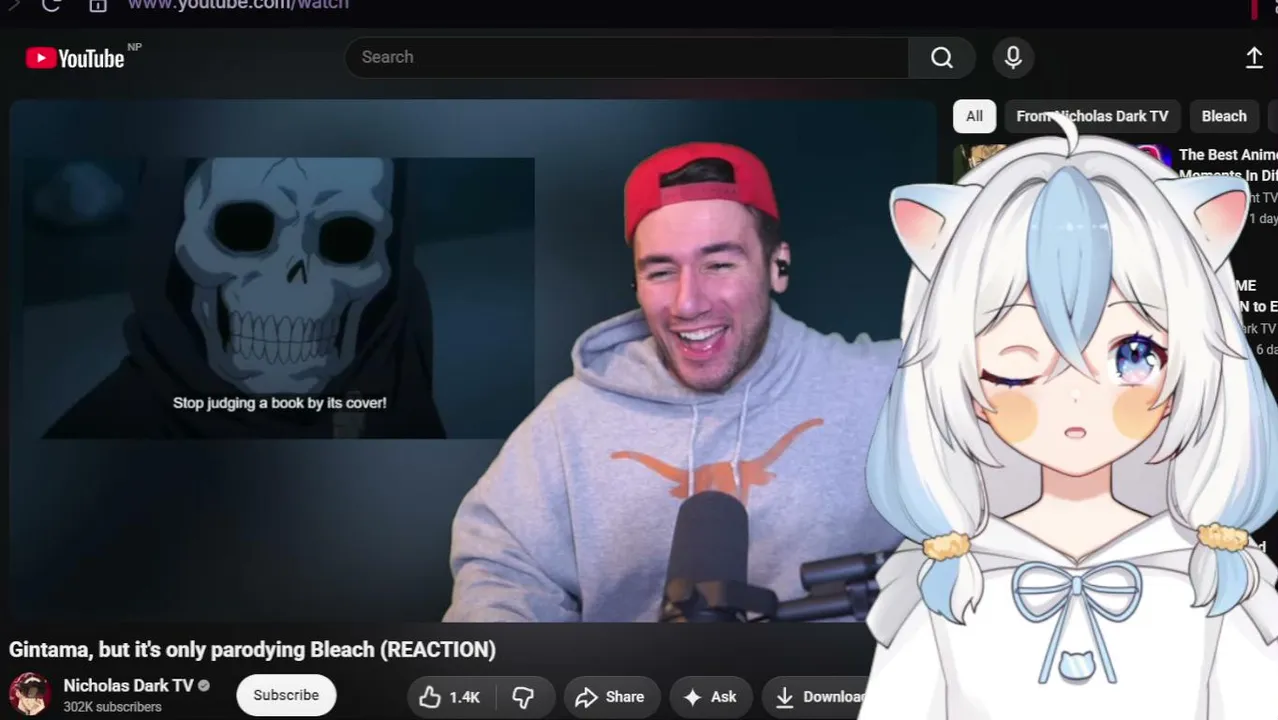The image size is (1278, 720).
Task: Select the Bleach filter chip
Action: pyautogui.click(x=1224, y=116)
